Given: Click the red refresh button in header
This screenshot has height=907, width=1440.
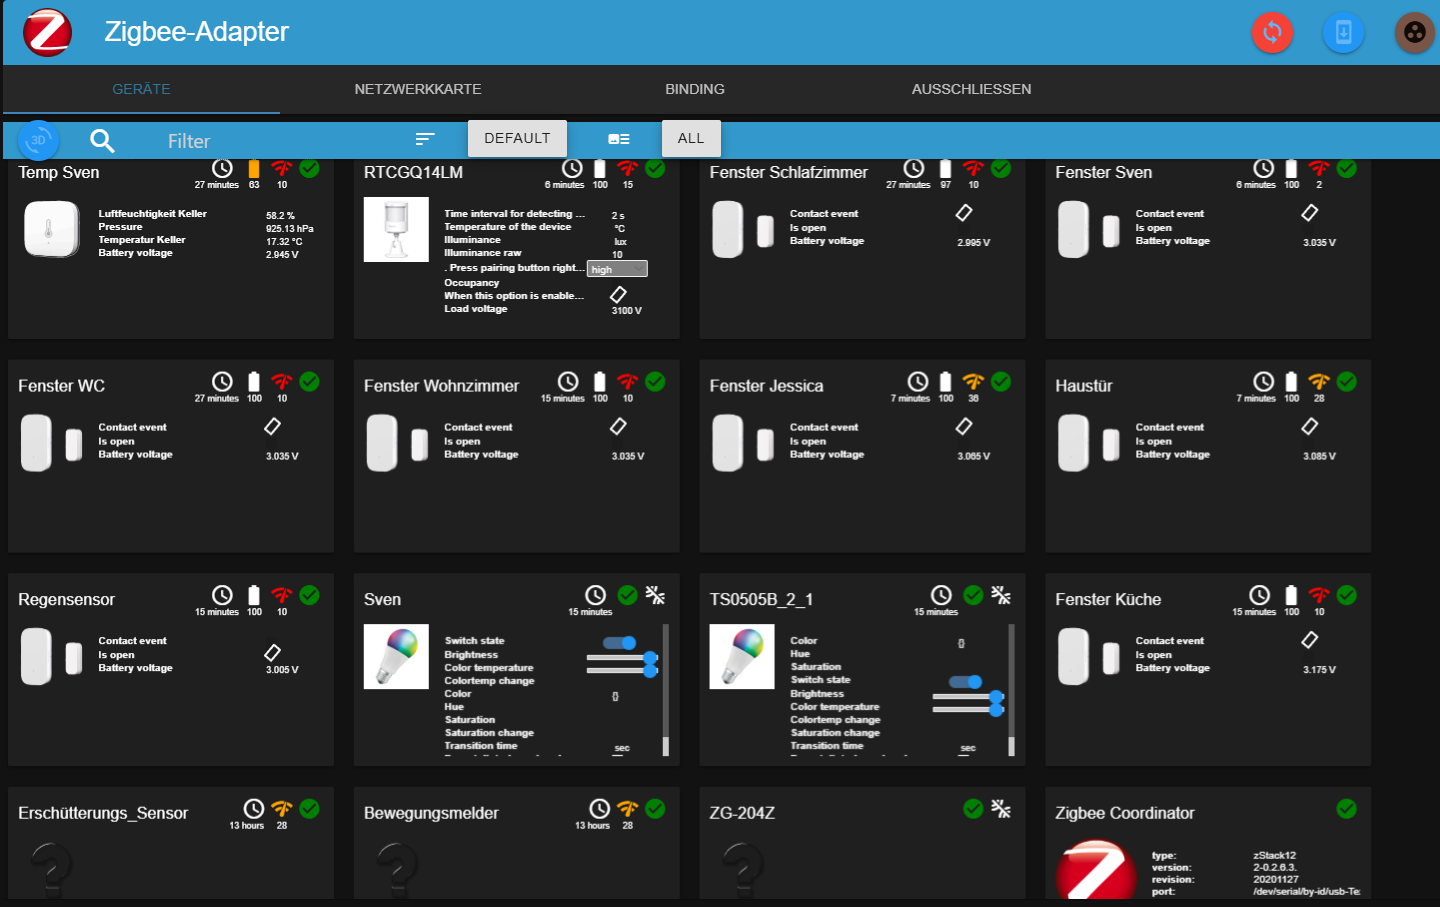Looking at the screenshot, I should click(1272, 32).
